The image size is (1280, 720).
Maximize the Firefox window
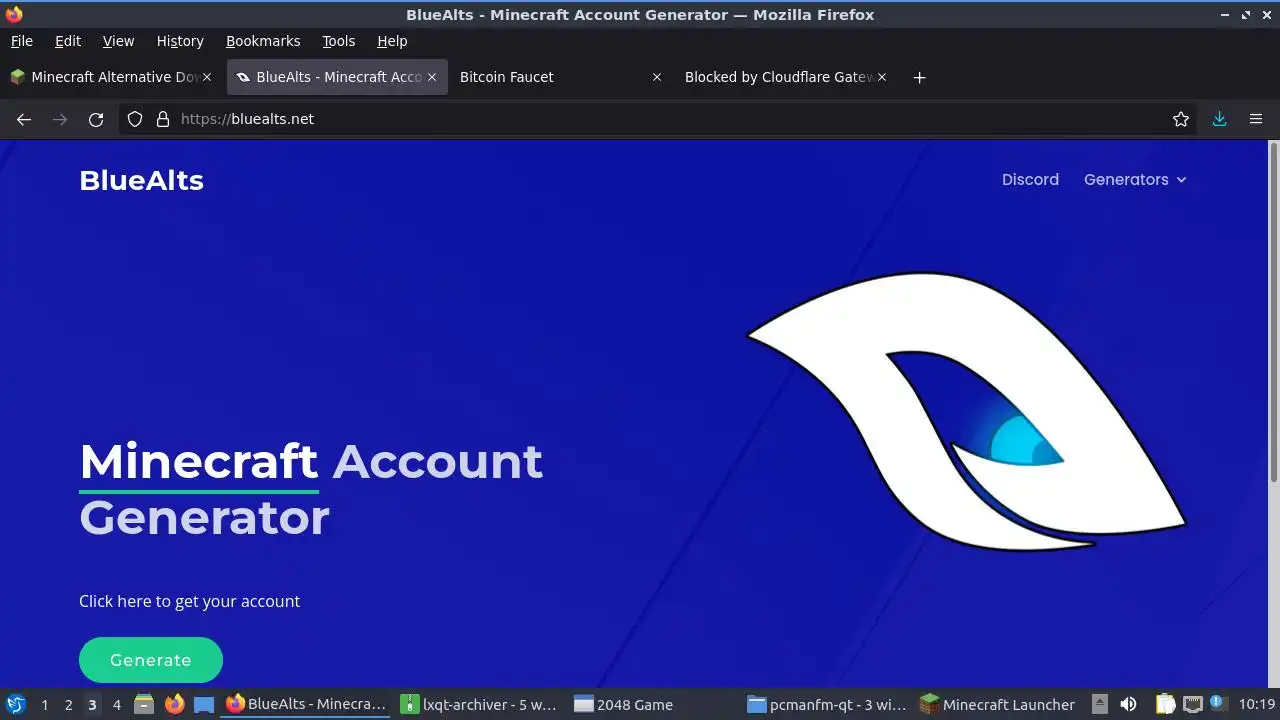pos(1246,15)
